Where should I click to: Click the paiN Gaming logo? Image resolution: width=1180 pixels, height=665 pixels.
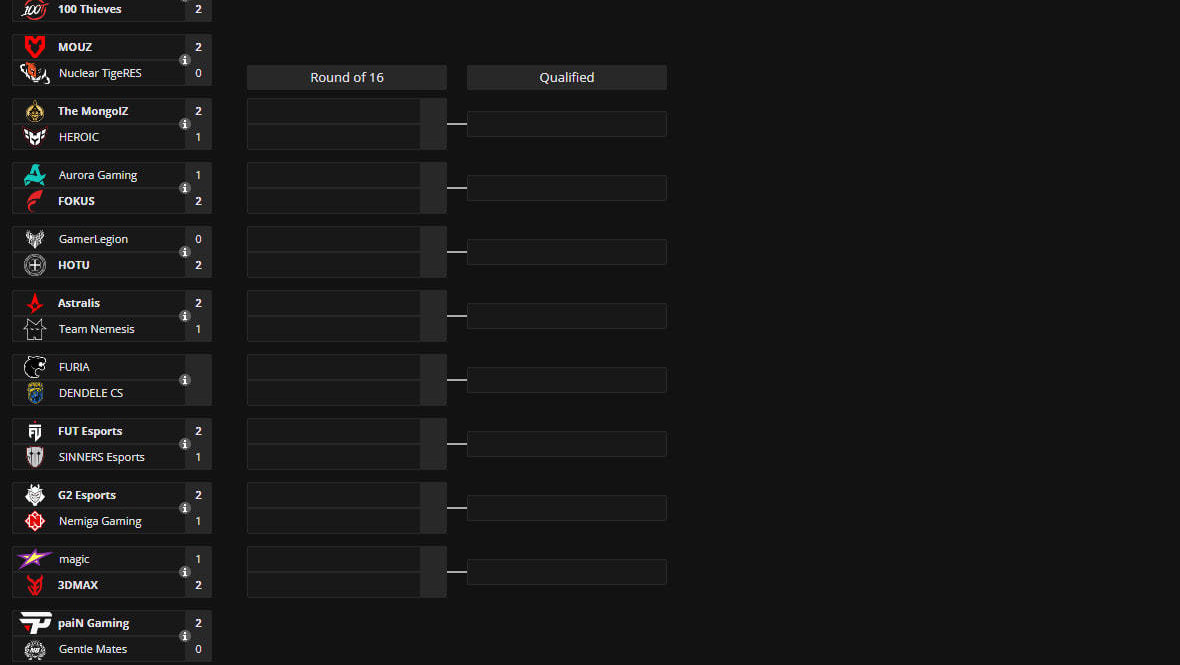(x=35, y=623)
